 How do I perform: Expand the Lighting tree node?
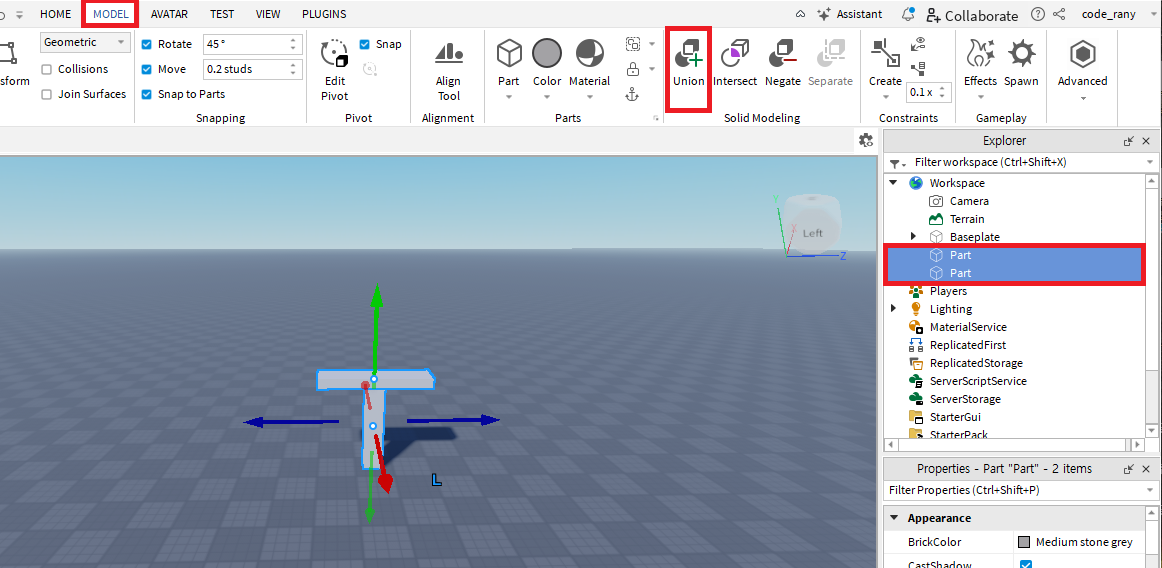tap(894, 308)
